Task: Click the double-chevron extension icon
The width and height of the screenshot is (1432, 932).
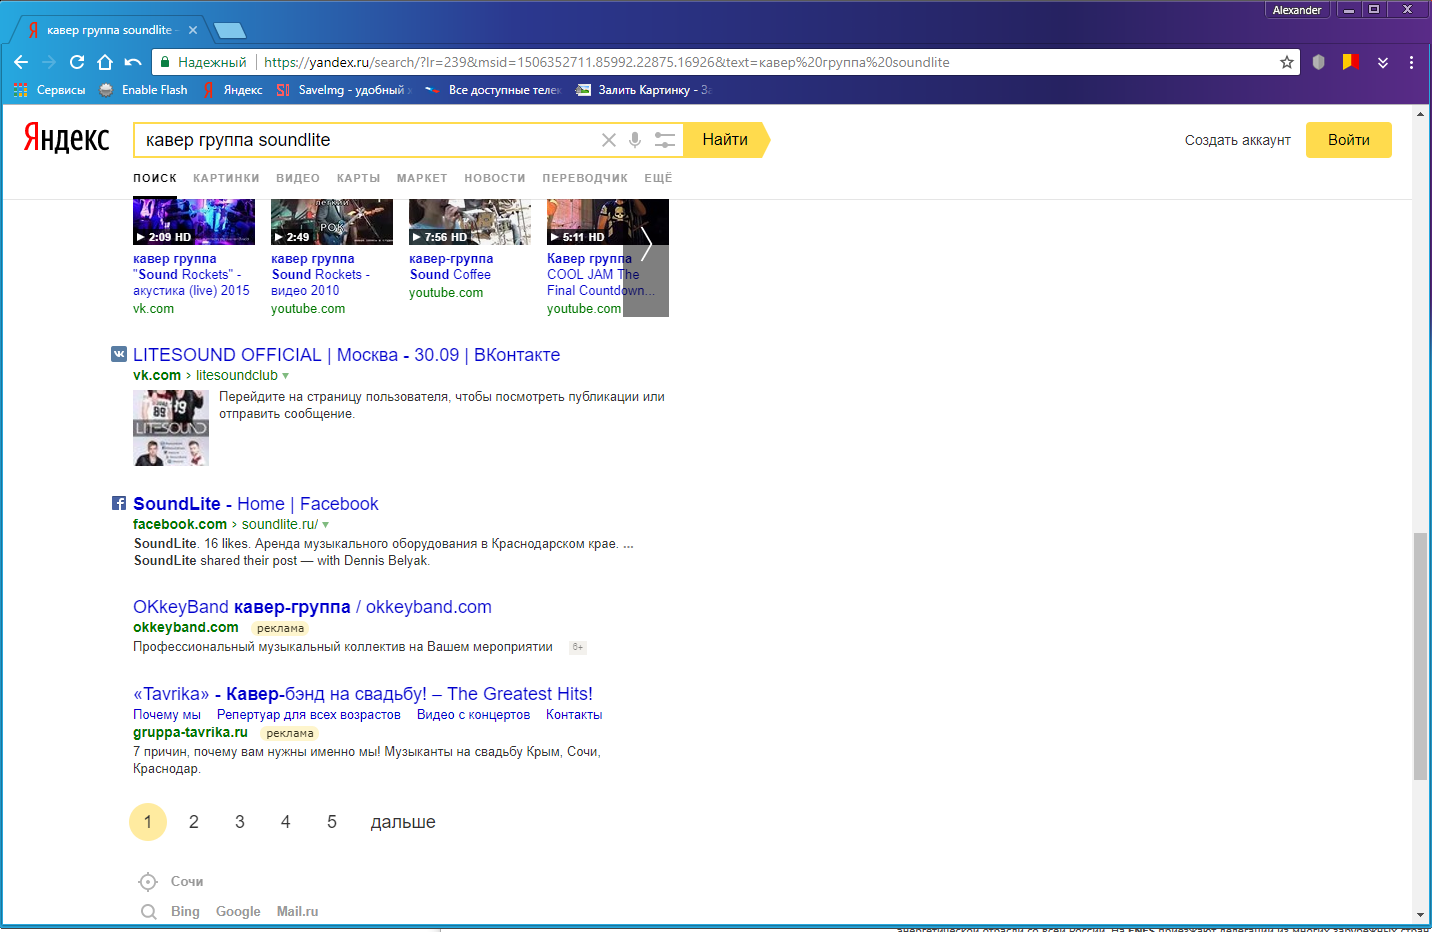Action: click(1383, 62)
